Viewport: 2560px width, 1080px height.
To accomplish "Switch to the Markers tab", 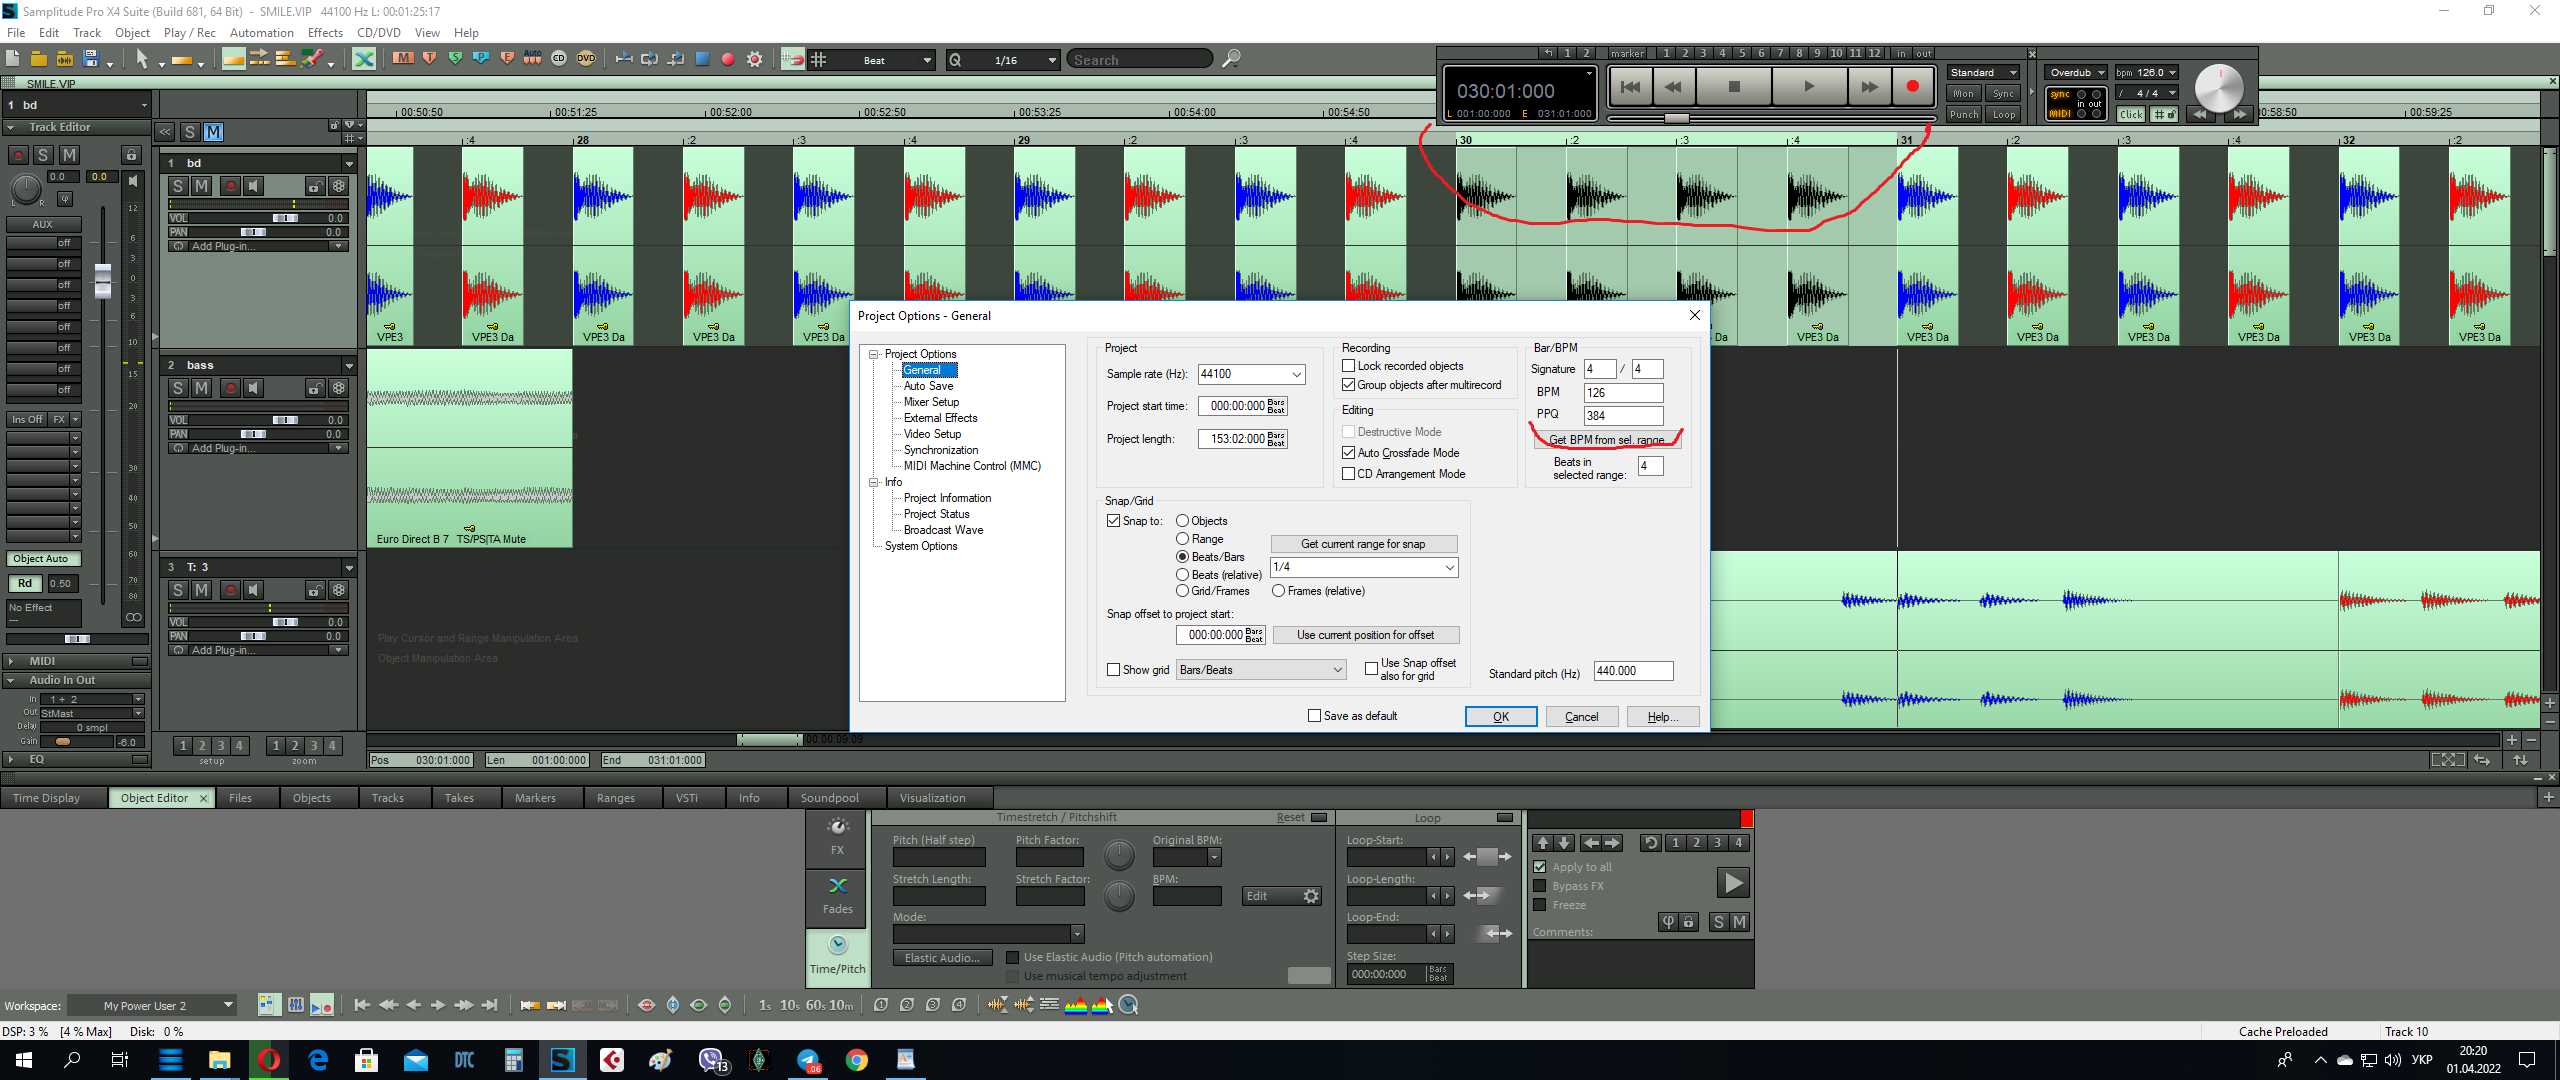I will pyautogui.click(x=535, y=798).
